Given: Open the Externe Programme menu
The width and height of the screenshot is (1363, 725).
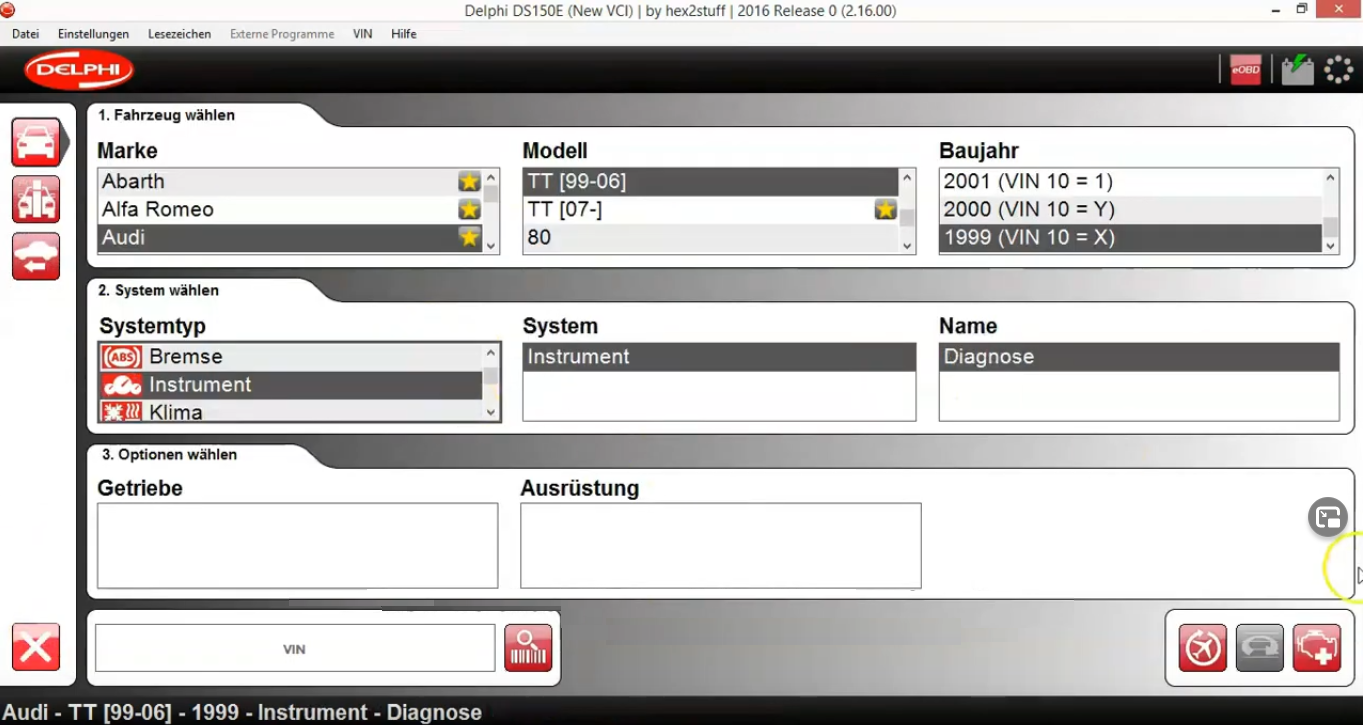Looking at the screenshot, I should click(x=282, y=34).
